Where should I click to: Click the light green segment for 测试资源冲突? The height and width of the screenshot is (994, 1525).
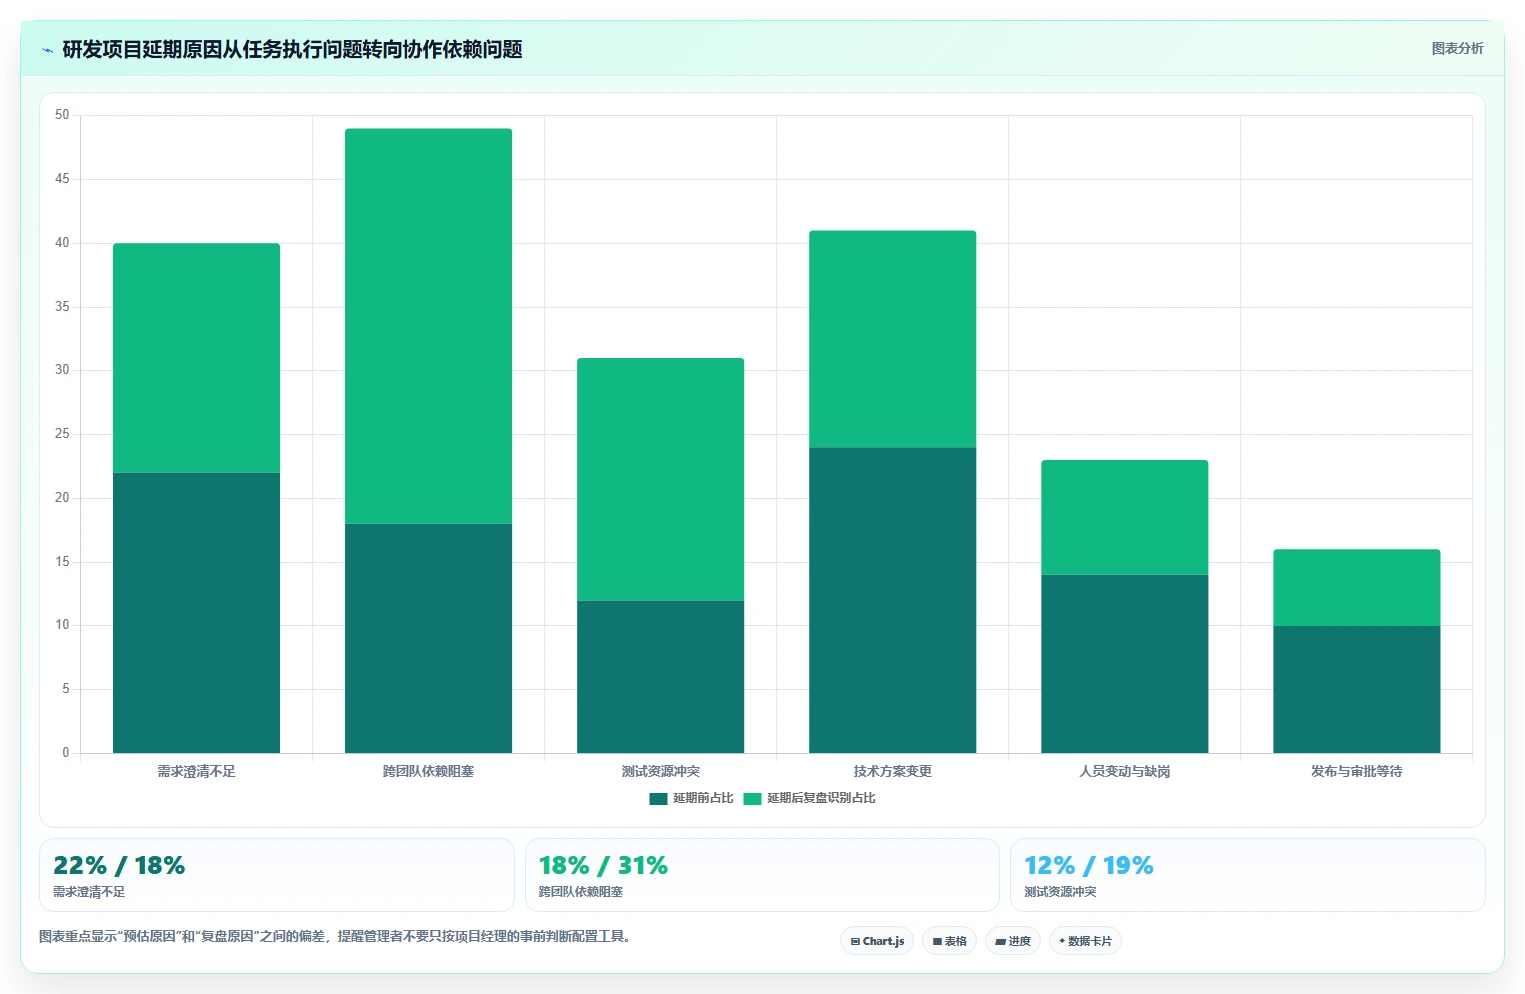(x=660, y=479)
